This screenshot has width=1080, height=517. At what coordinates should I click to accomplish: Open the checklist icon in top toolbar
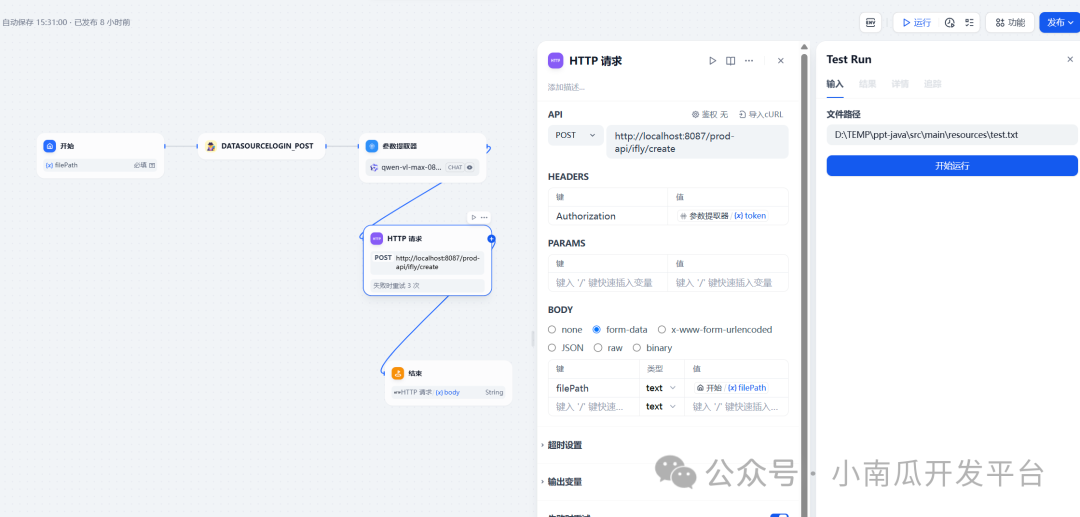coord(969,23)
